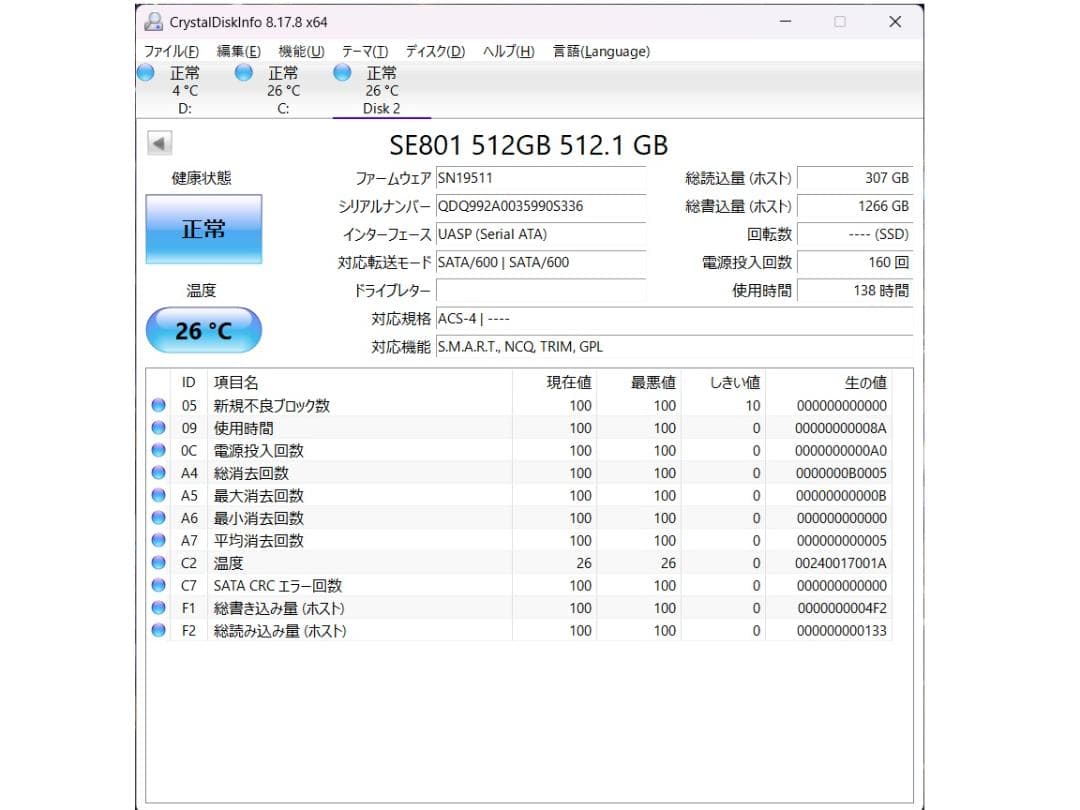Click the 最悪値 column header
The image size is (1080, 810).
click(x=639, y=382)
